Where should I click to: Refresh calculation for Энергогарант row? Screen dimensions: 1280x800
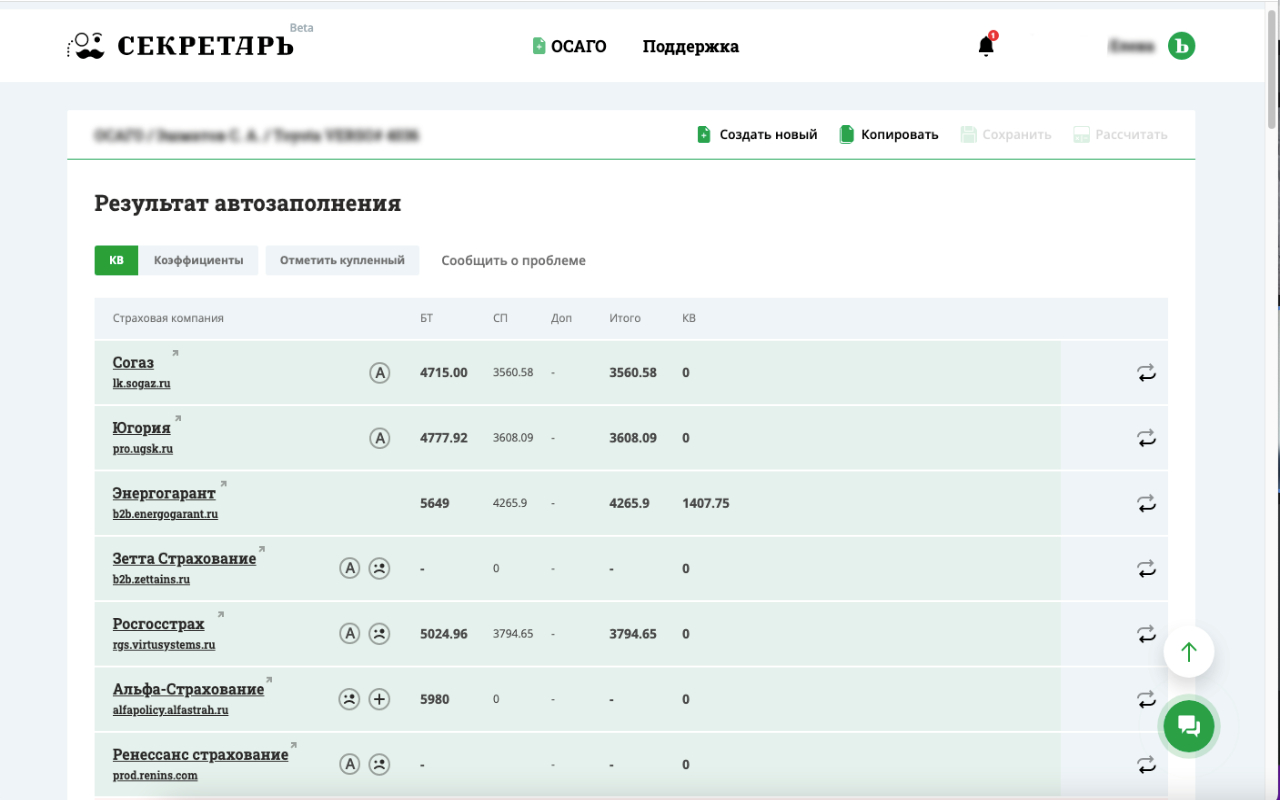tap(1146, 503)
